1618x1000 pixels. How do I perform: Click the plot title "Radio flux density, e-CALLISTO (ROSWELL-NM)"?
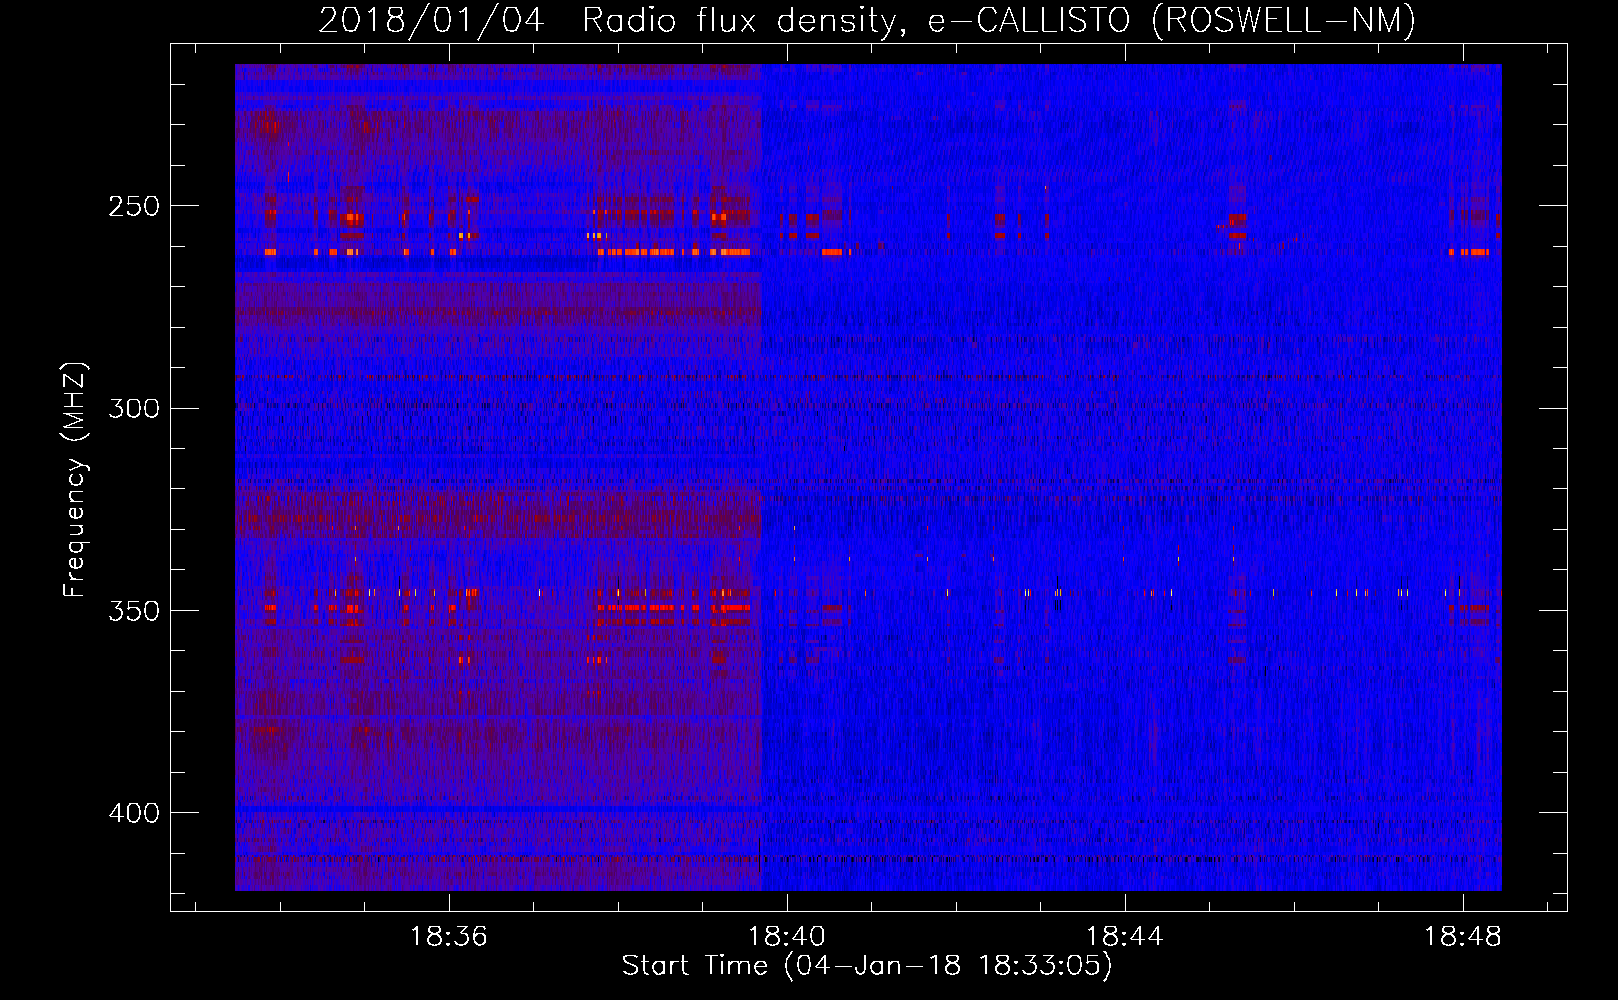pyautogui.click(x=999, y=20)
